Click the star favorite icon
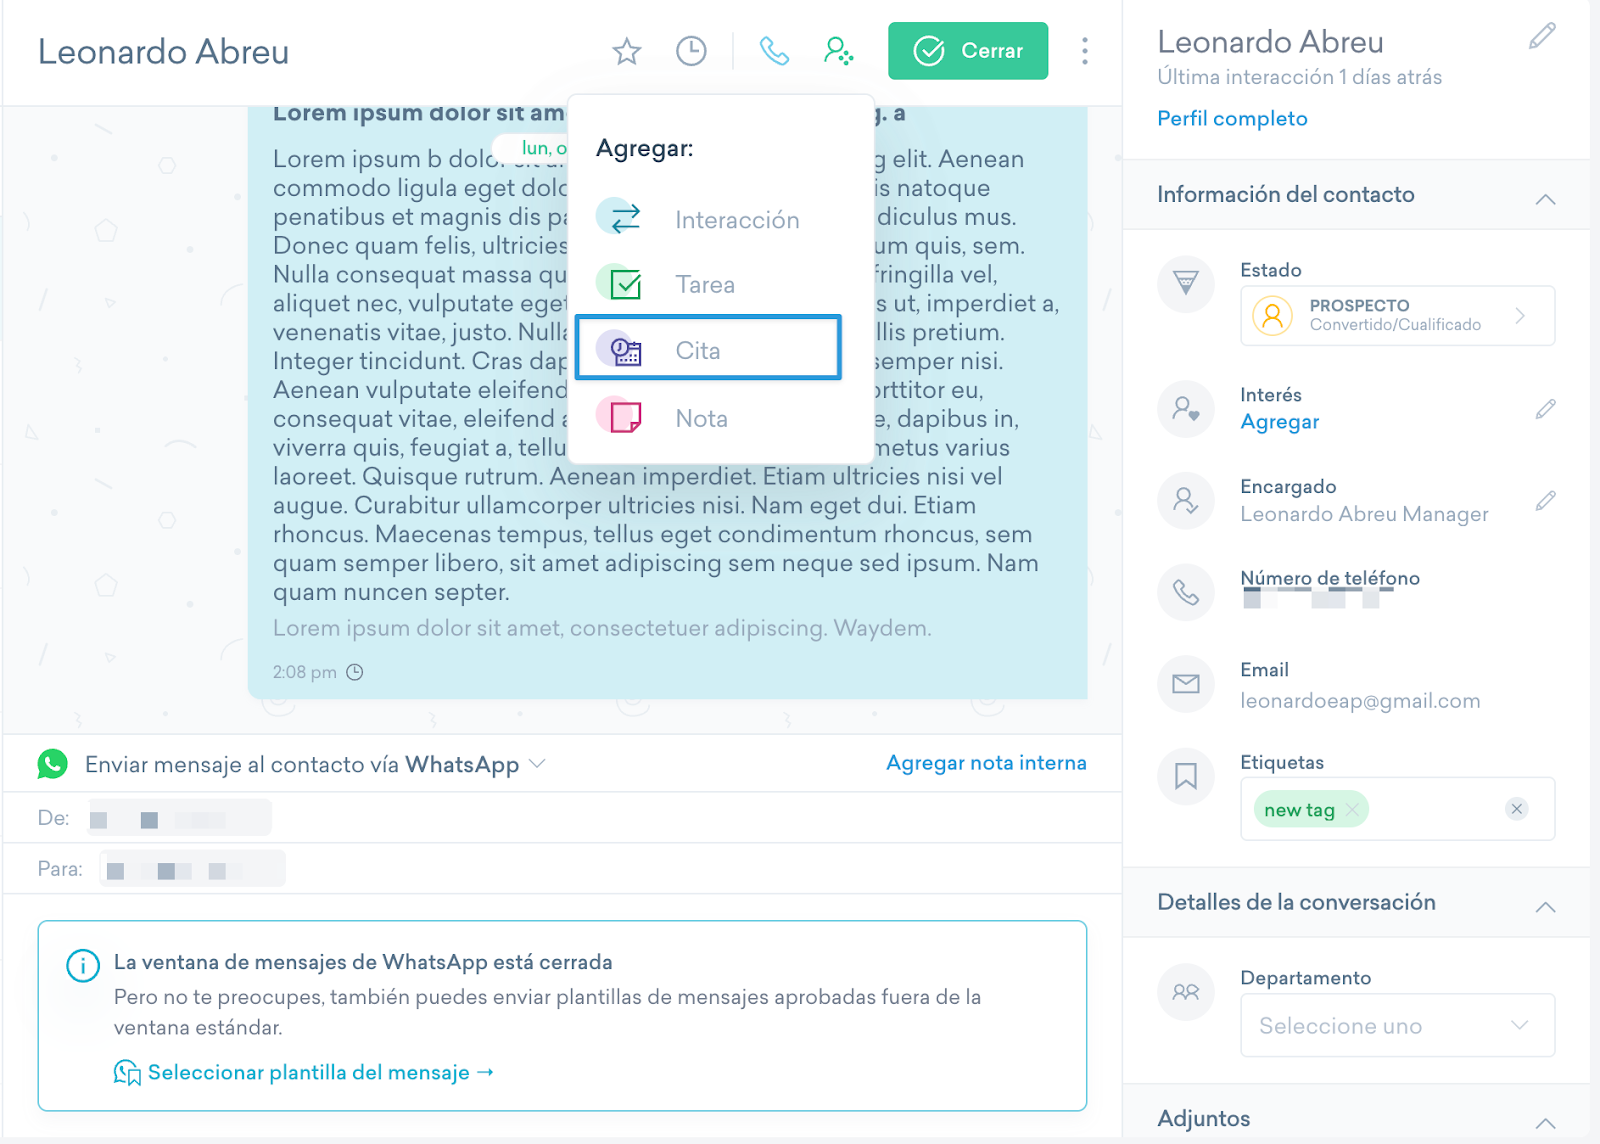1600x1144 pixels. (x=627, y=51)
